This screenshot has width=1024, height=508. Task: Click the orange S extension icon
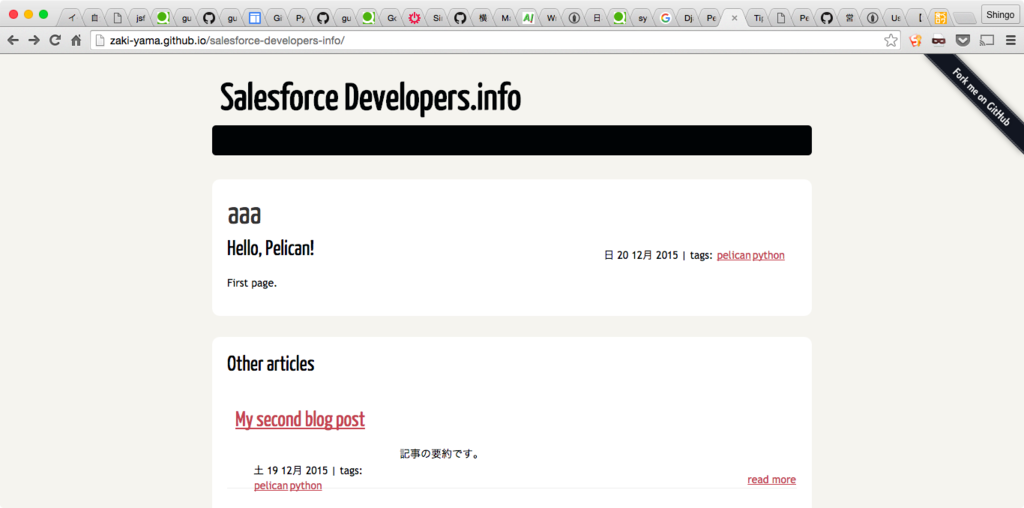[916, 40]
